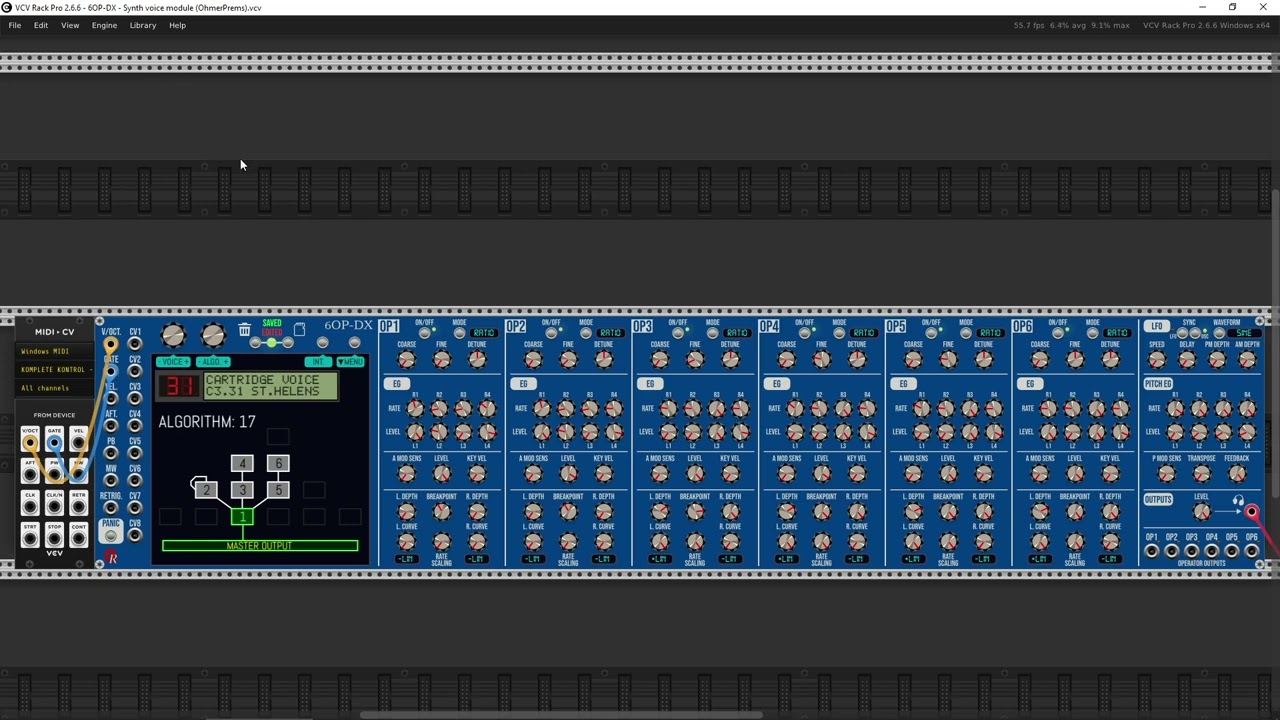
Task: Click the RETR output port on MIDI-CV
Action: [78, 507]
